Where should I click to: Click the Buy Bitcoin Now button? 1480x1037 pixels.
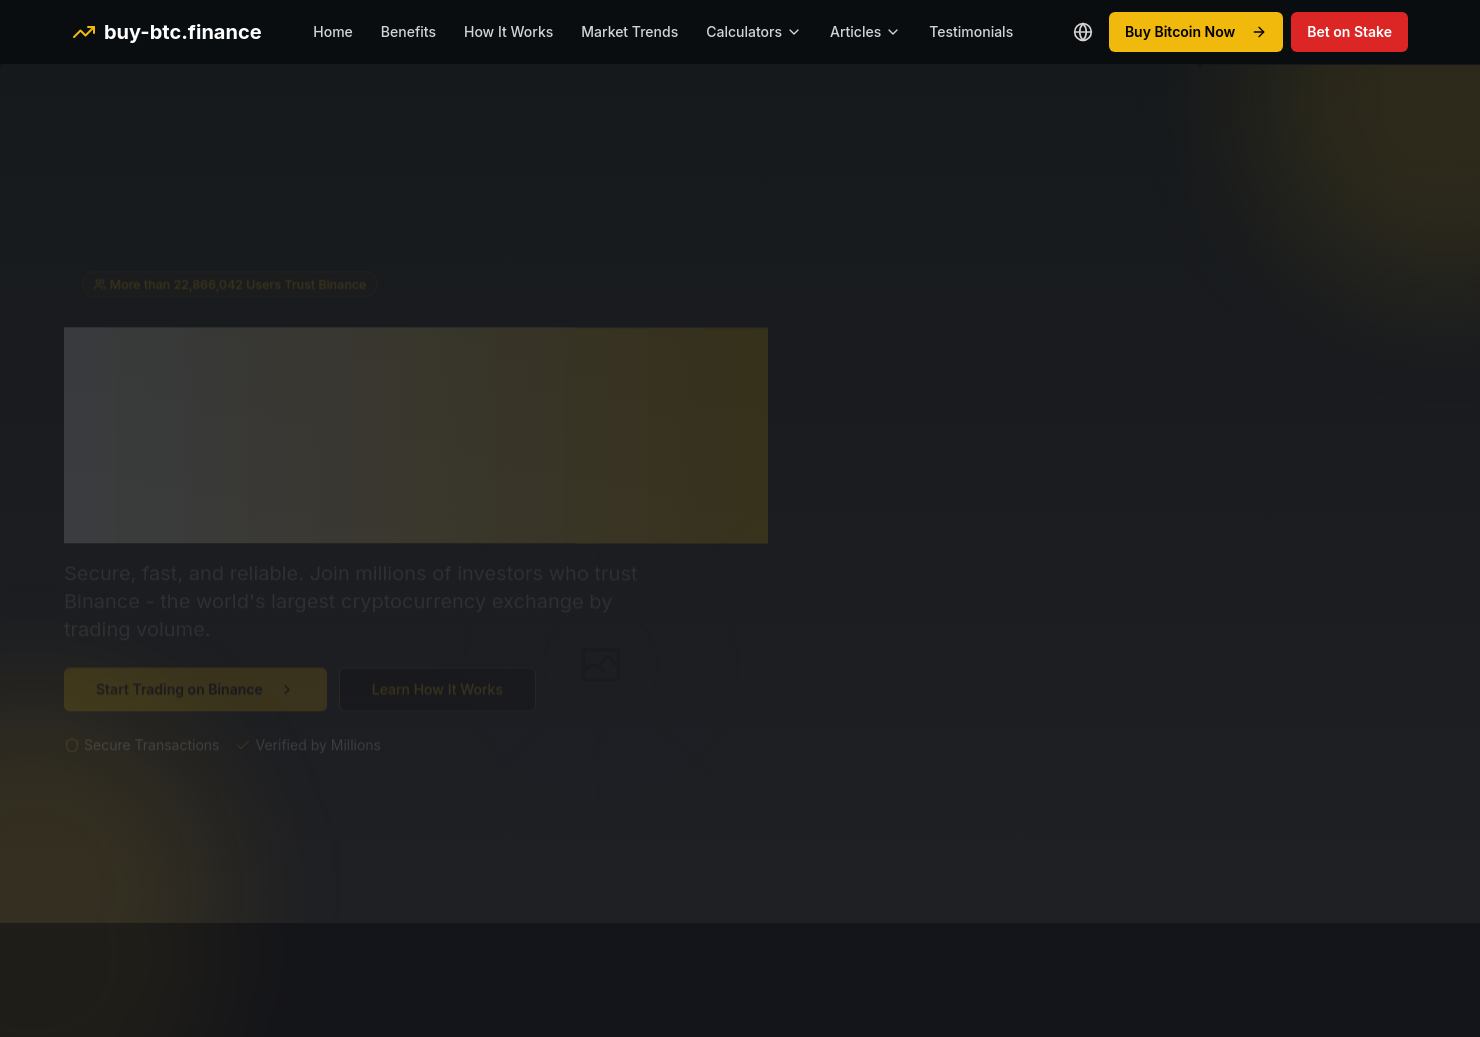tap(1196, 32)
